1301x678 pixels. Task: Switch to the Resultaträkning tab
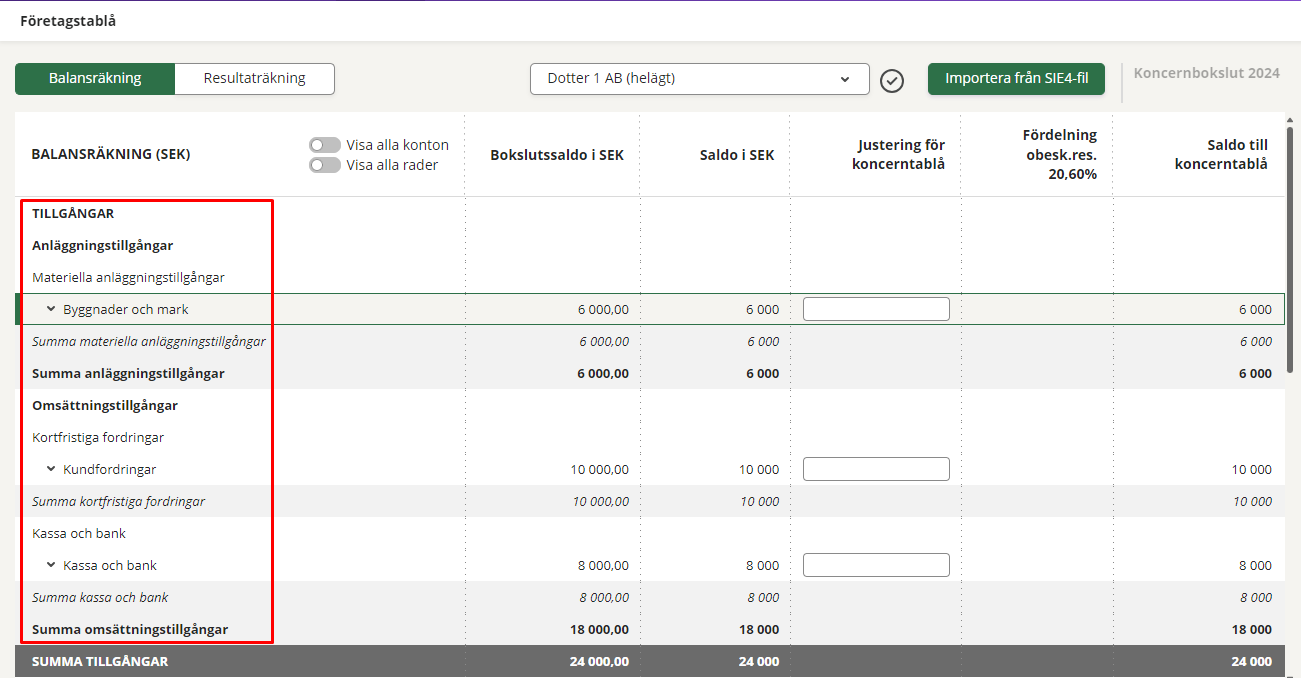[x=254, y=79]
